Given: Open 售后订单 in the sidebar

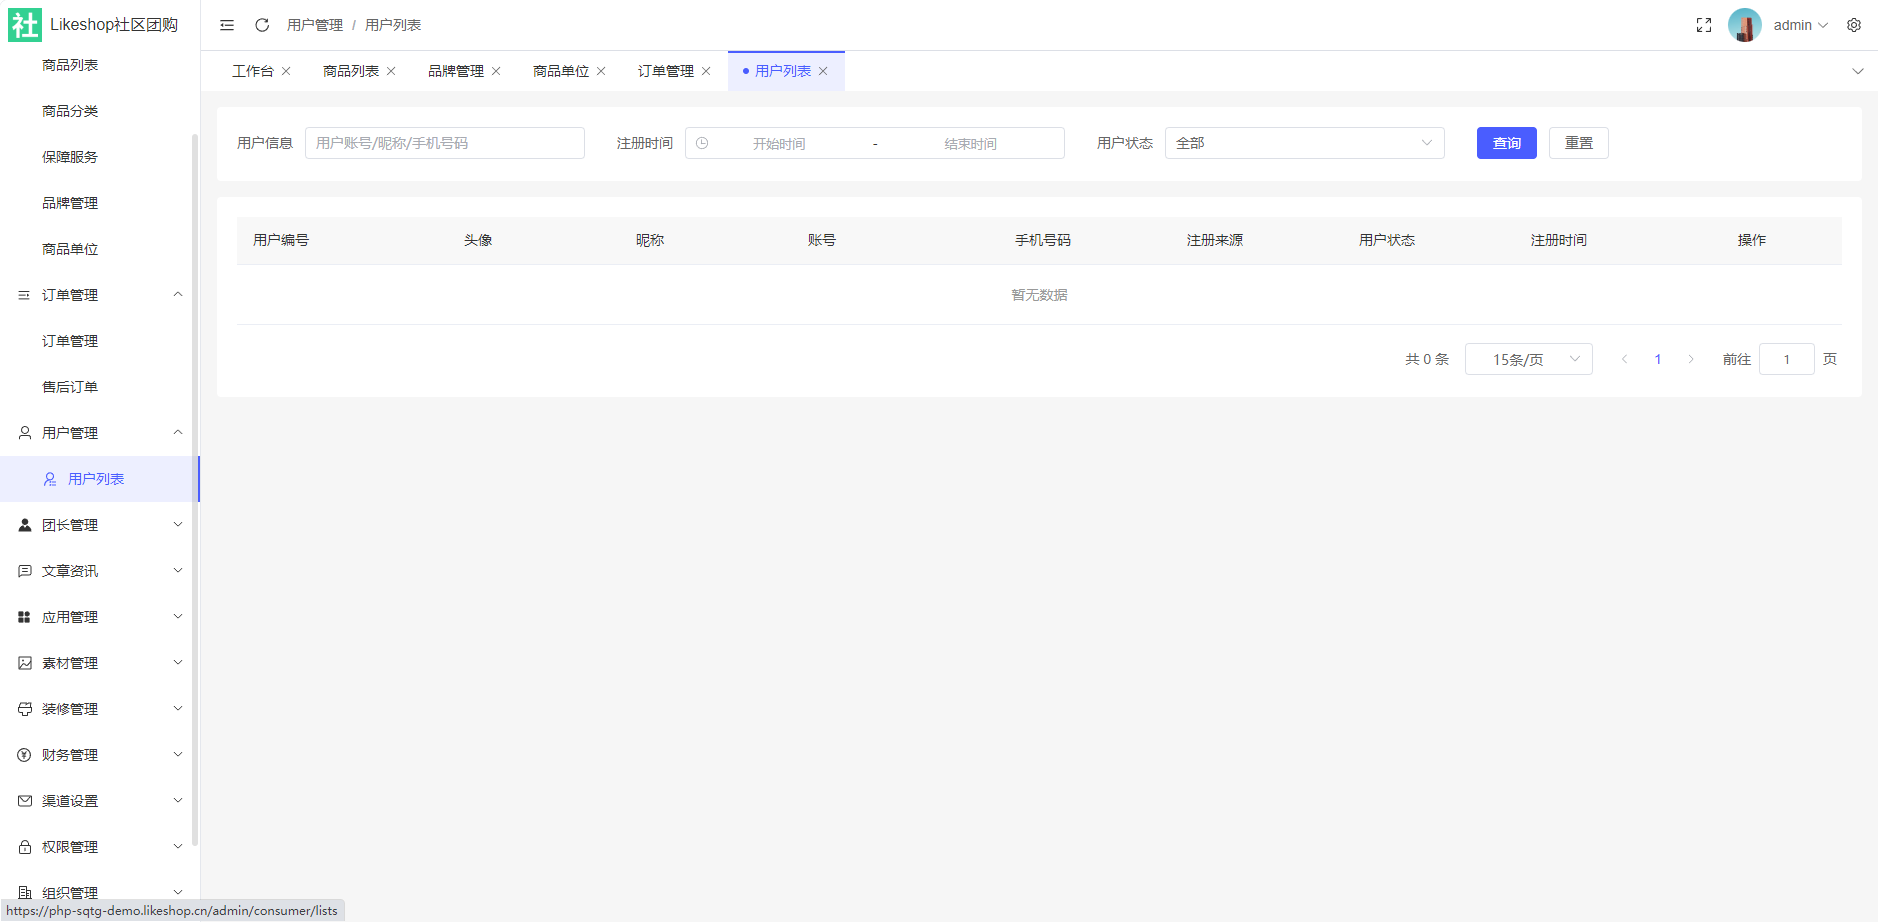Looking at the screenshot, I should point(70,387).
